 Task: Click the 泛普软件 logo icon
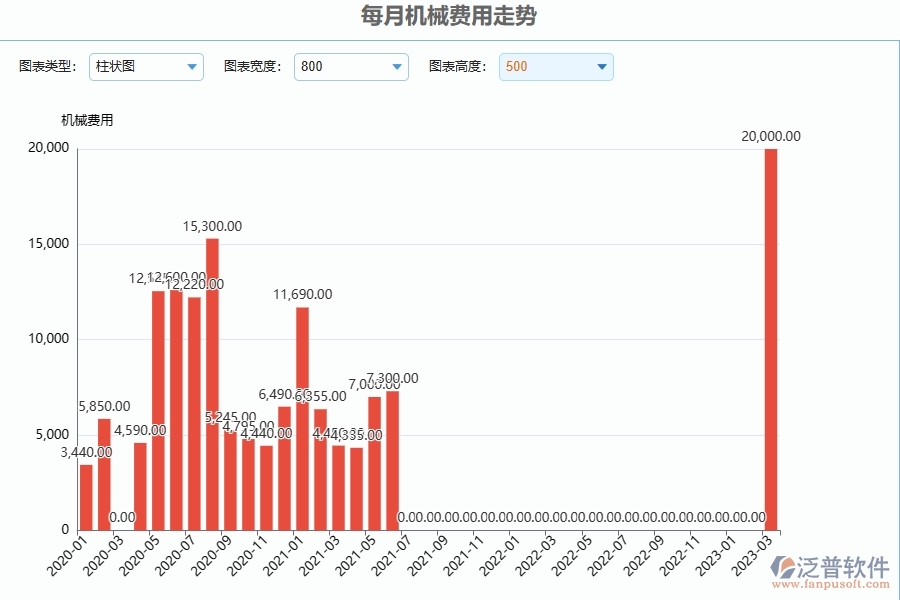(782, 564)
